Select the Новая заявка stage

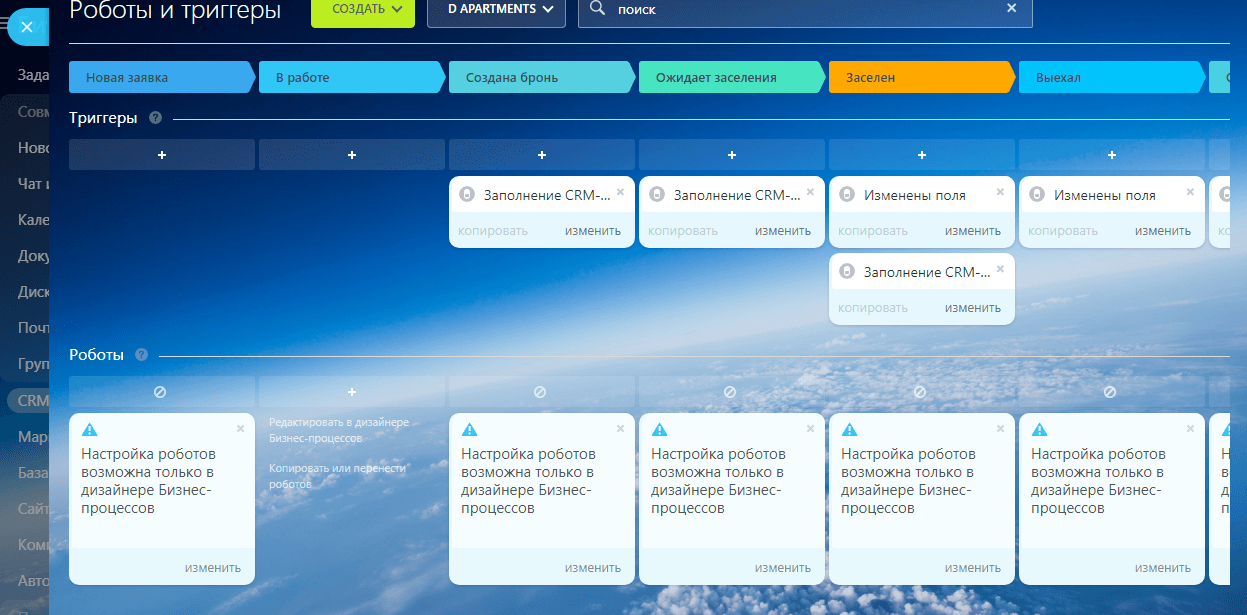coord(160,77)
